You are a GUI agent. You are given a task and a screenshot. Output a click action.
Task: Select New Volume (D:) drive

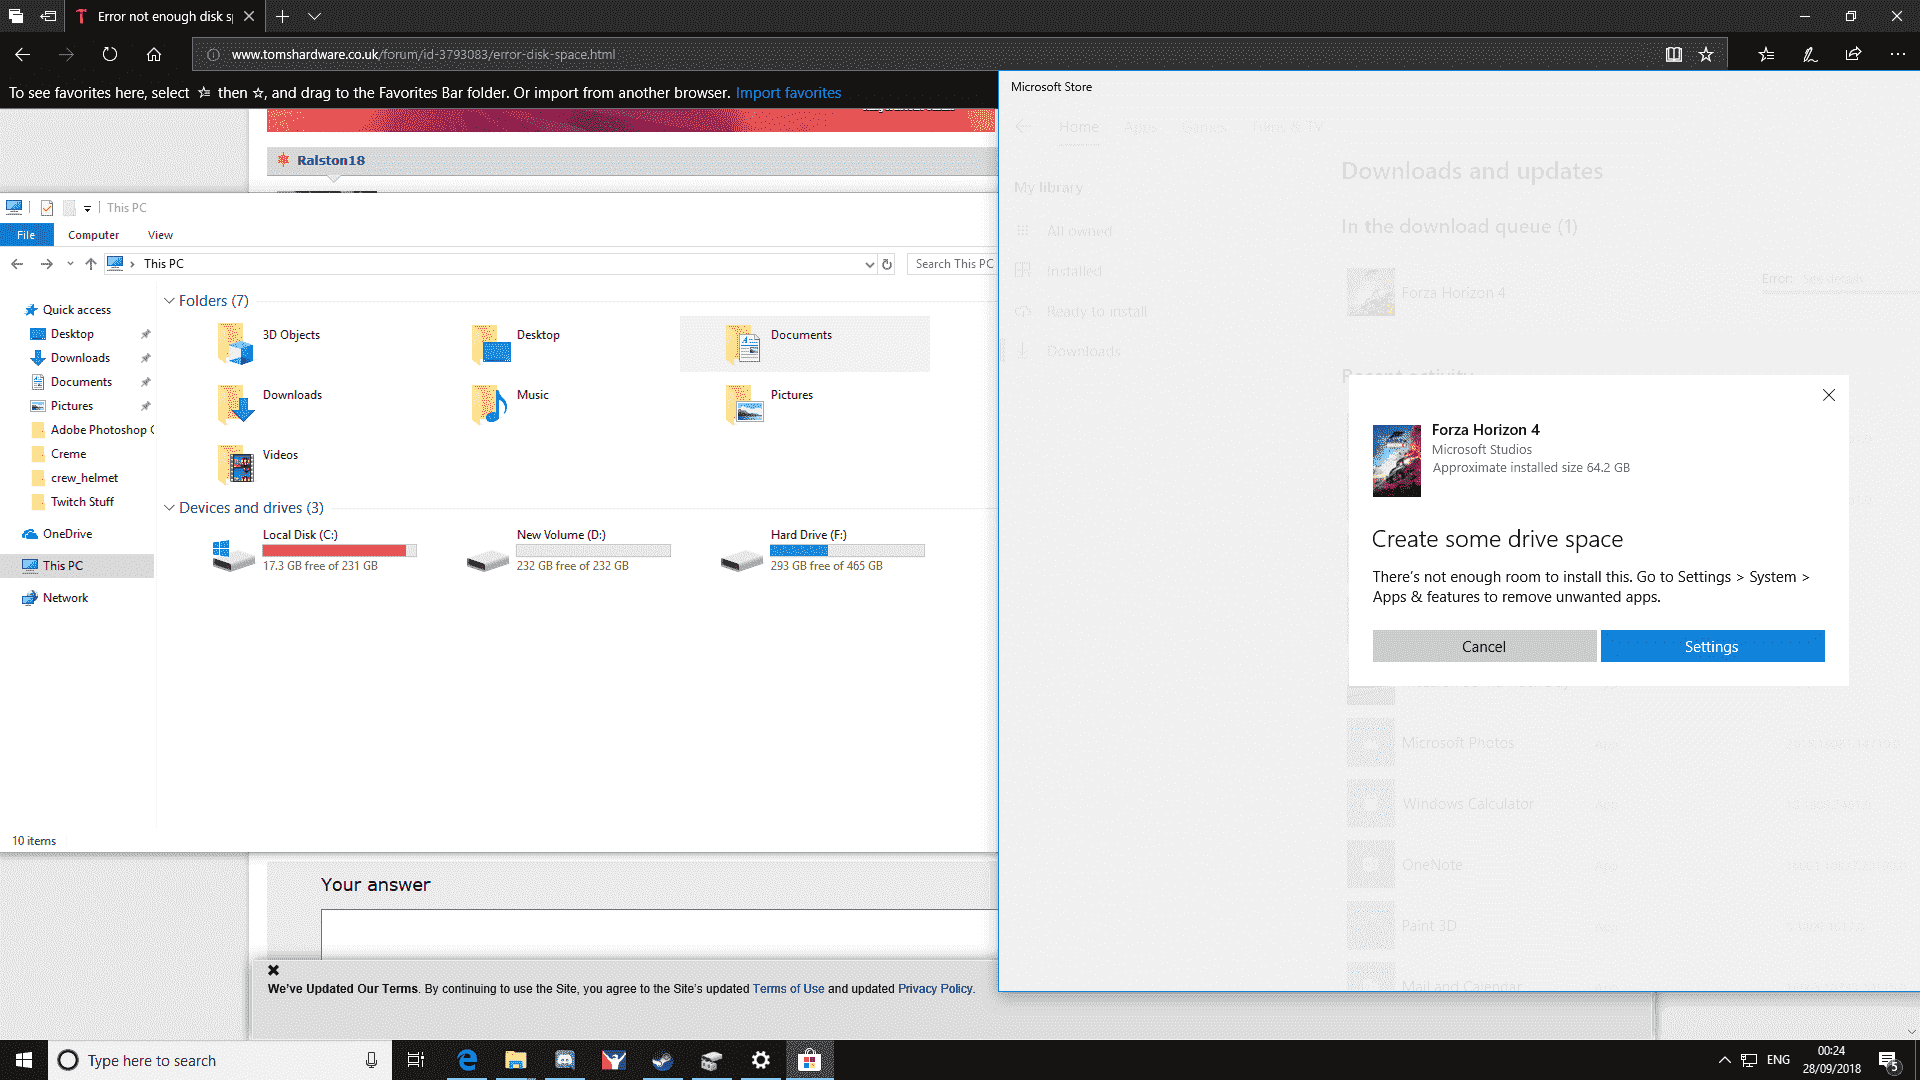[569, 551]
